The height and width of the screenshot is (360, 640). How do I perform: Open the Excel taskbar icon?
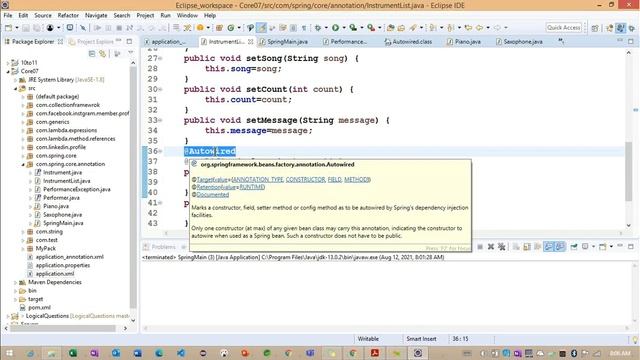[73, 353]
